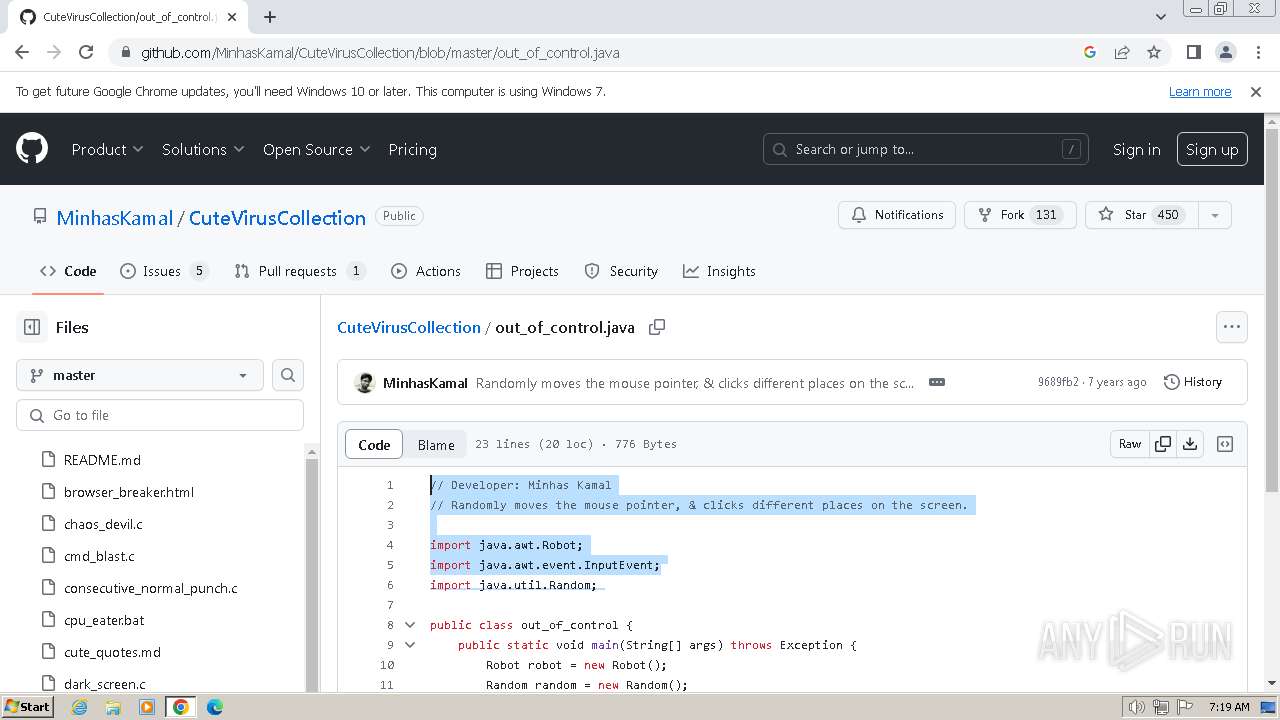Open Internet Explorer from taskbar
Image resolution: width=1280 pixels, height=720 pixels.
[79, 707]
